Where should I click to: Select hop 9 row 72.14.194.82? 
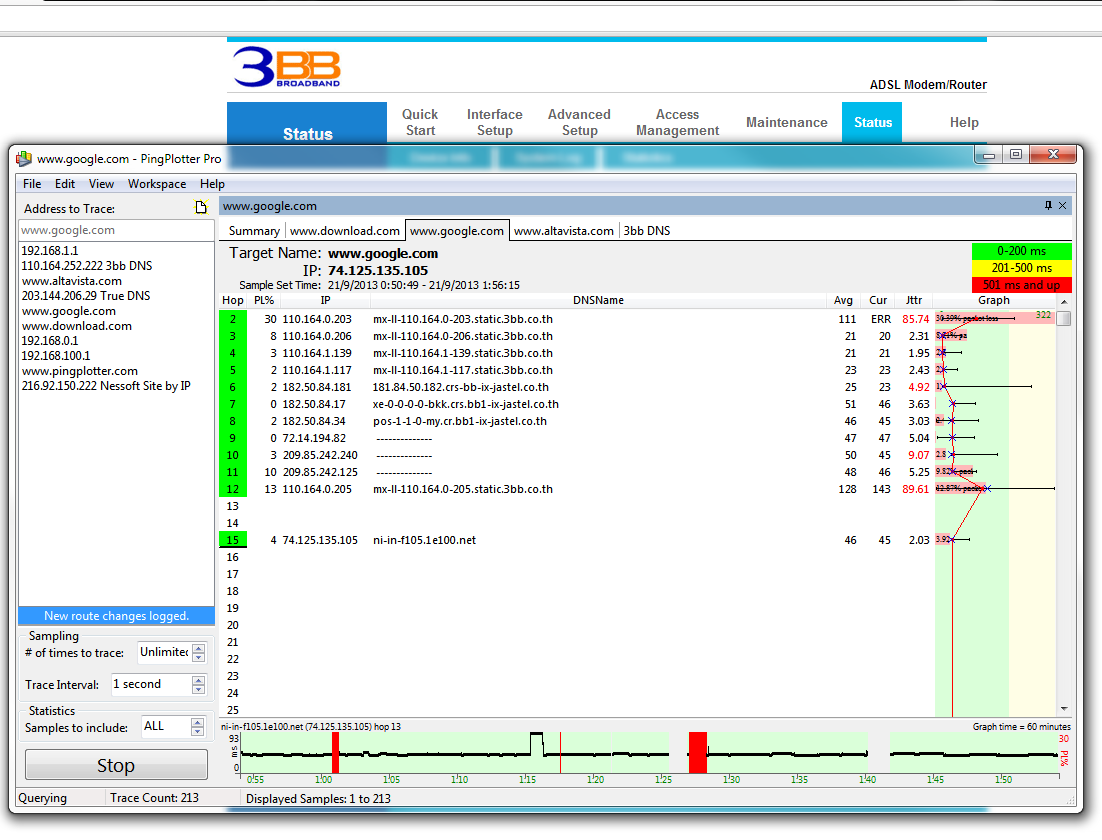pos(636,438)
